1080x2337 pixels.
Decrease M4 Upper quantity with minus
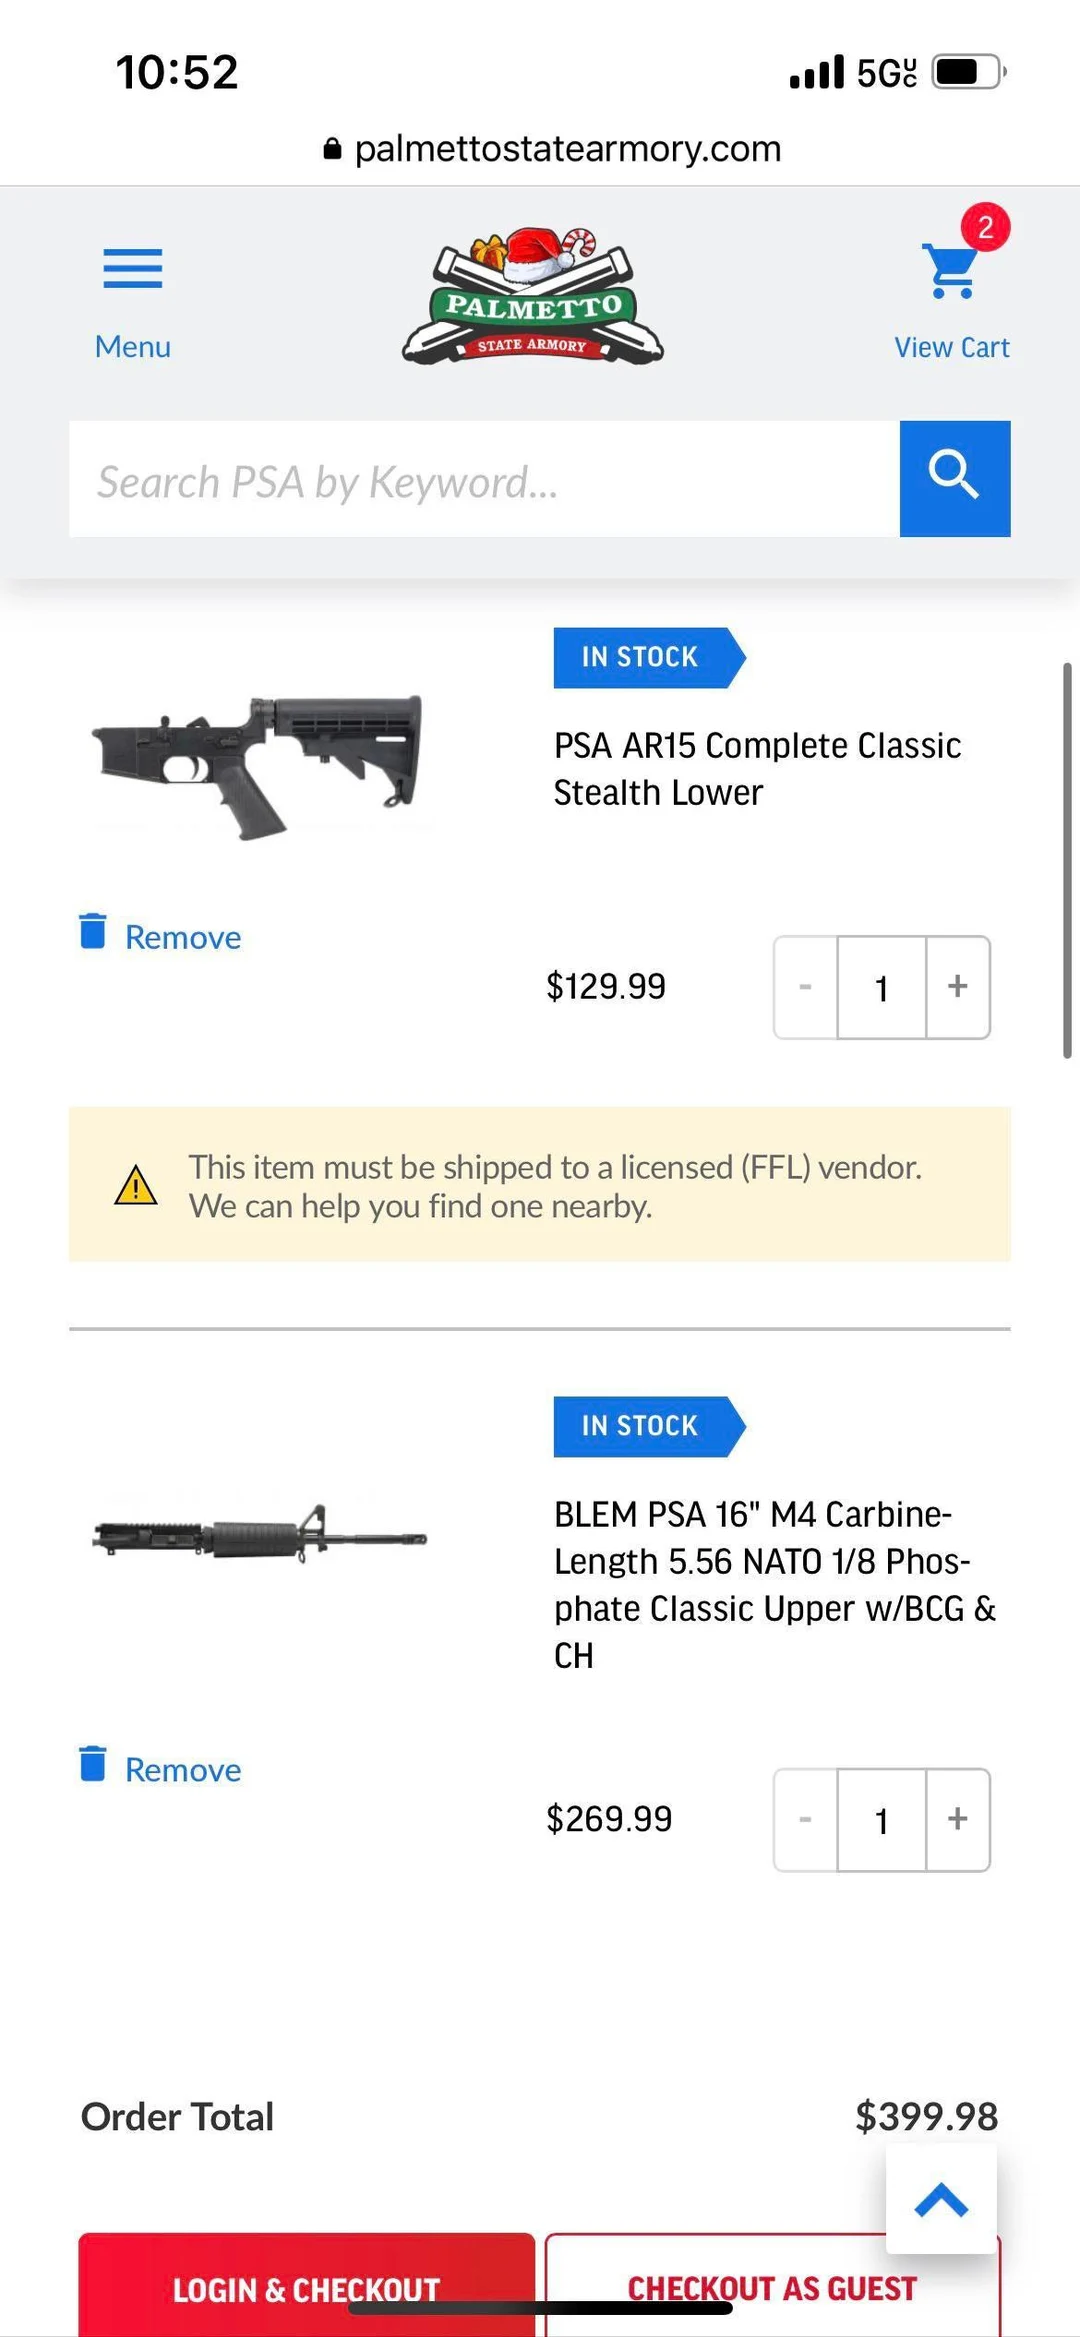805,1820
